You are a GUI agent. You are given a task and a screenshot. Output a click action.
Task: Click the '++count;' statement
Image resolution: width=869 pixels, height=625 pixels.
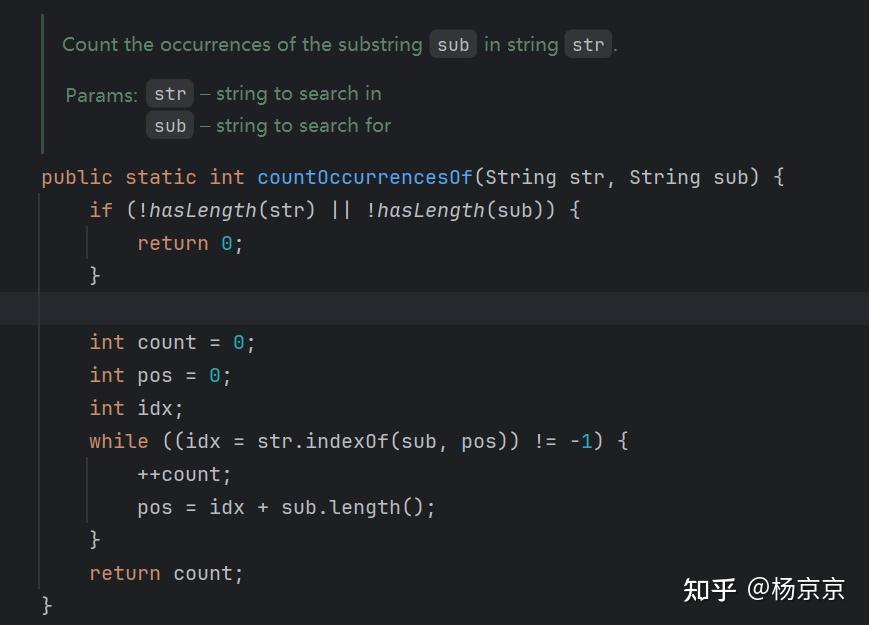point(184,474)
